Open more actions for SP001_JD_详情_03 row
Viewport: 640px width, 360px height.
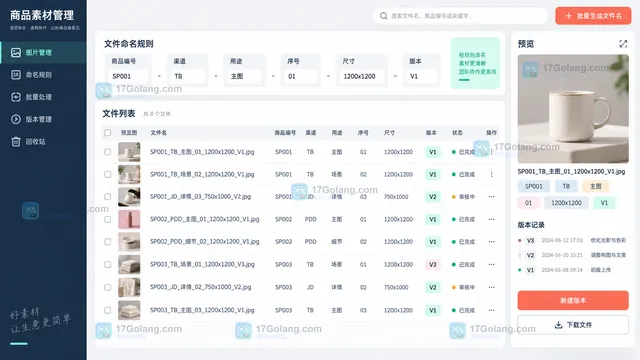pos(491,197)
